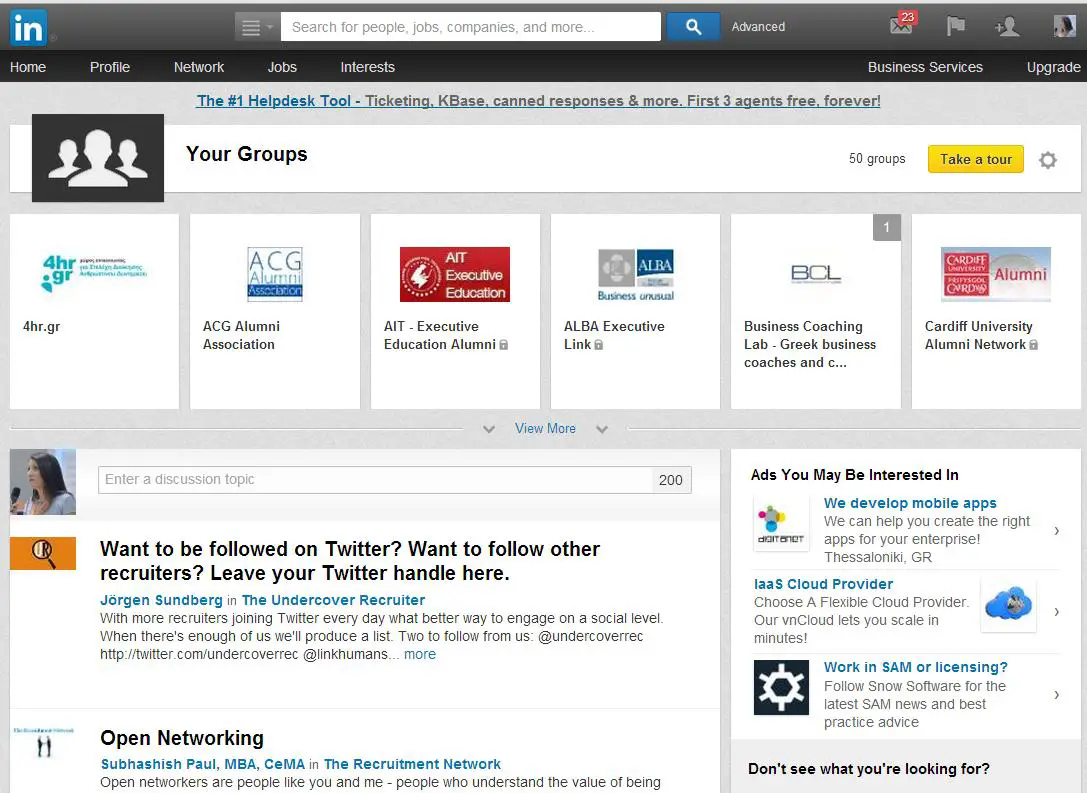Open the ACG Alumni Association logo
Viewport: 1087px width, 793px height.
[275, 274]
